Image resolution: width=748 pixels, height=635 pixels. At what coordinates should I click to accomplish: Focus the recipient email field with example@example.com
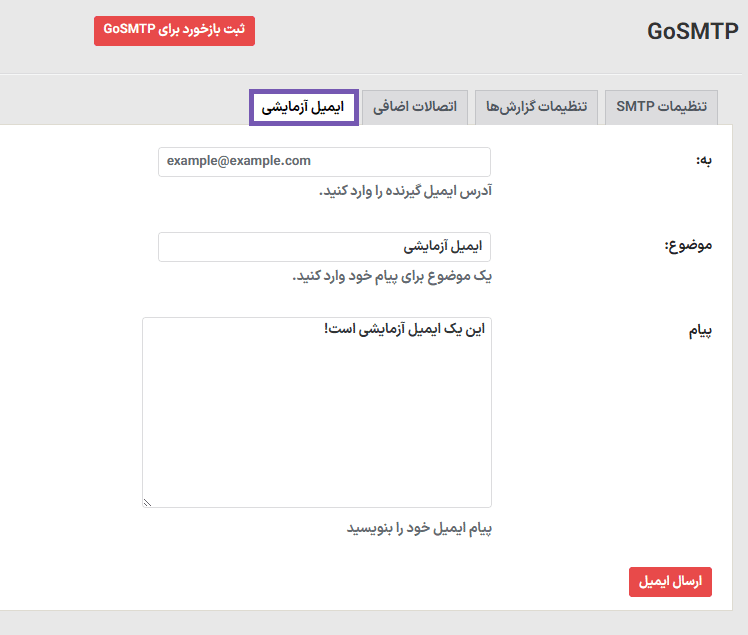(x=324, y=161)
